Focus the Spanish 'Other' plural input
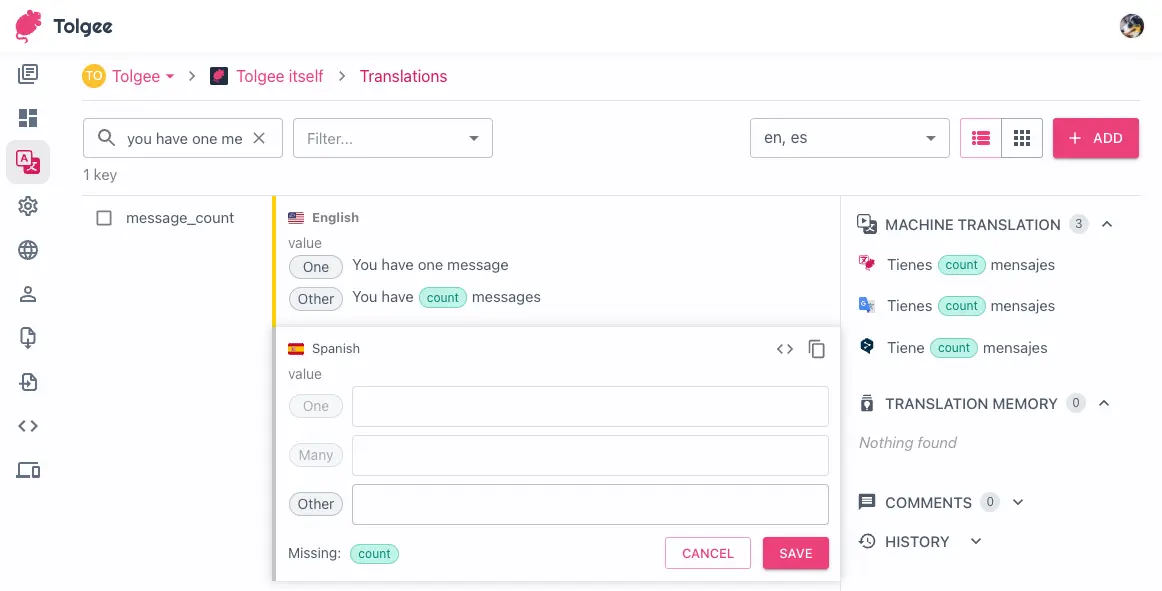Screen dimensions: 1162x591 click(590, 504)
